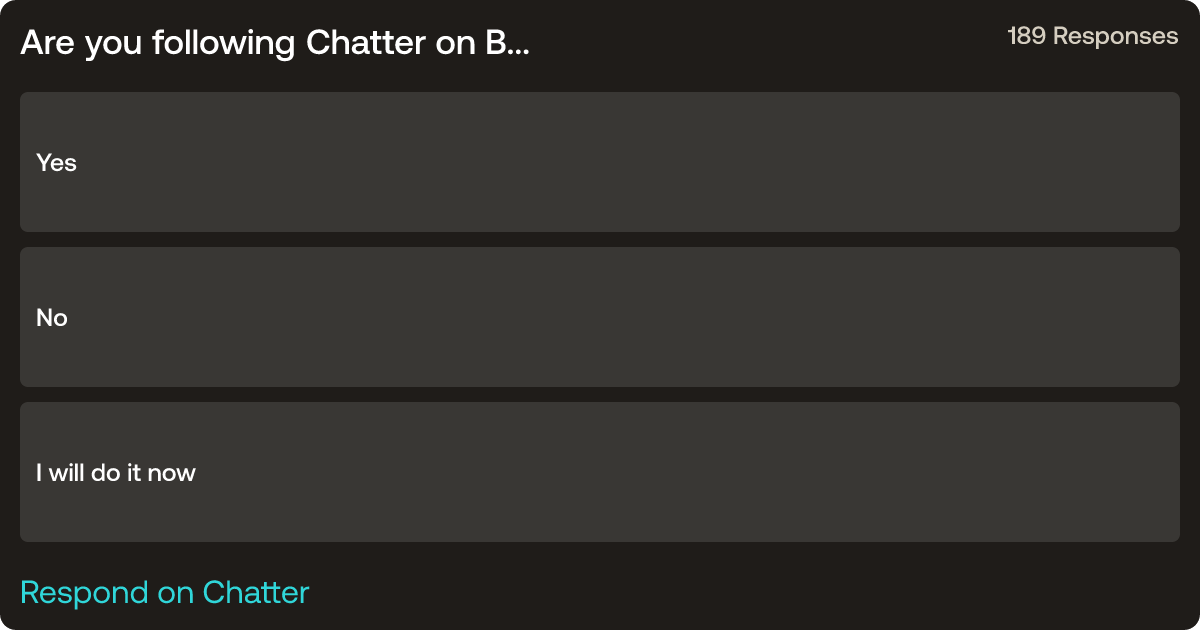Pick the "I will do it now" option
This screenshot has height=630, width=1200.
[x=600, y=472]
